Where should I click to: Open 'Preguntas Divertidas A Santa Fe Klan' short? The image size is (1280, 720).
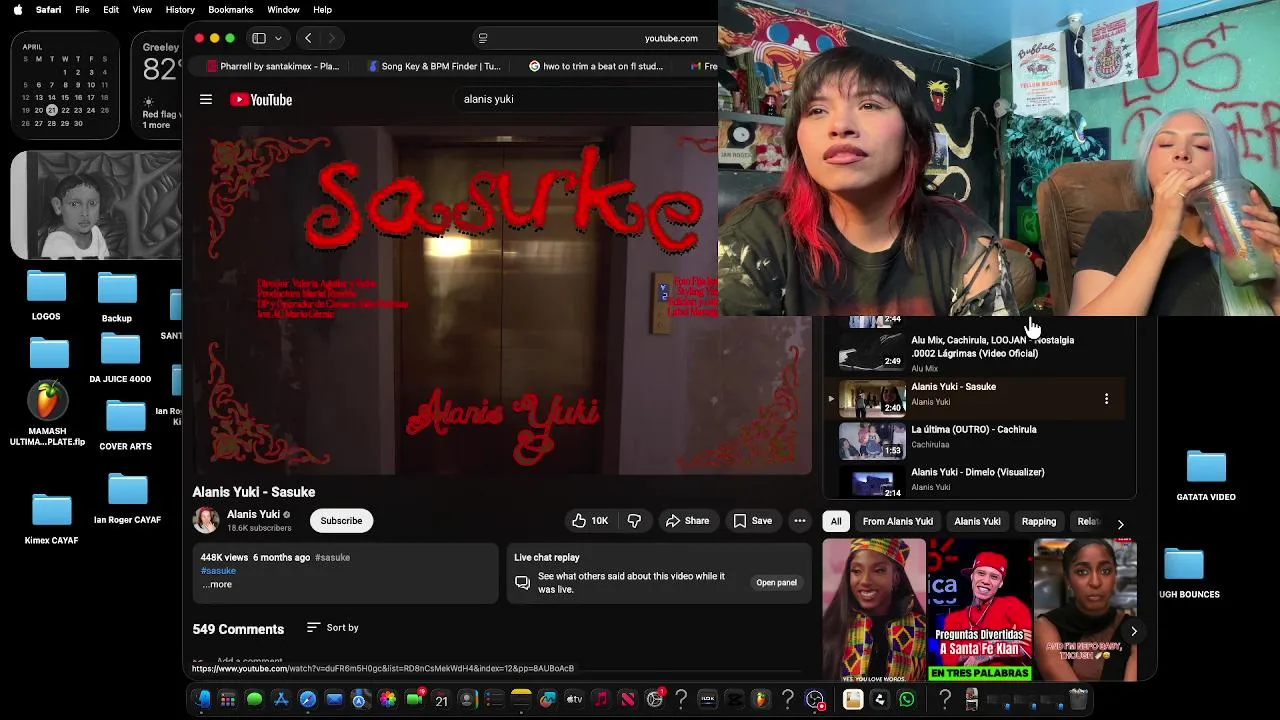[980, 610]
